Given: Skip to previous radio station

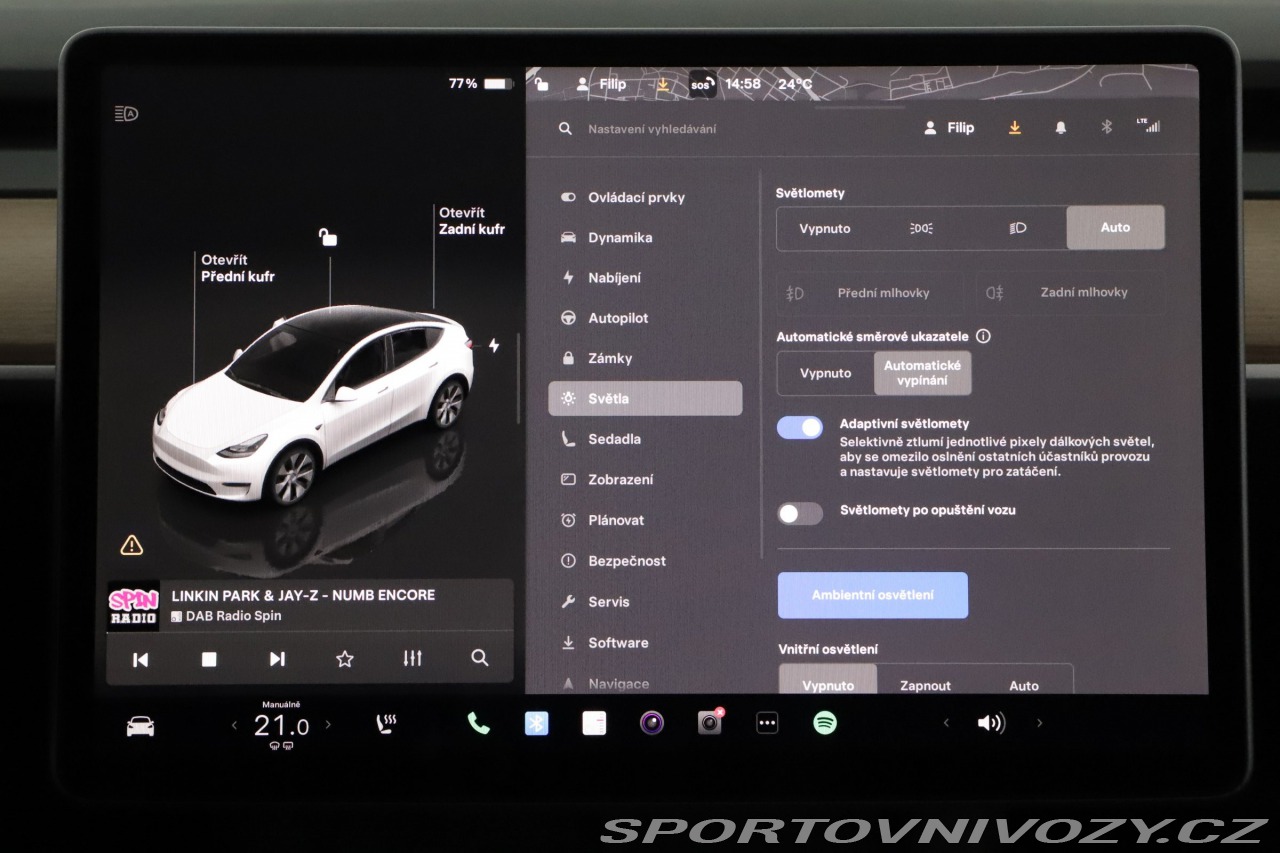Looking at the screenshot, I should tap(141, 659).
